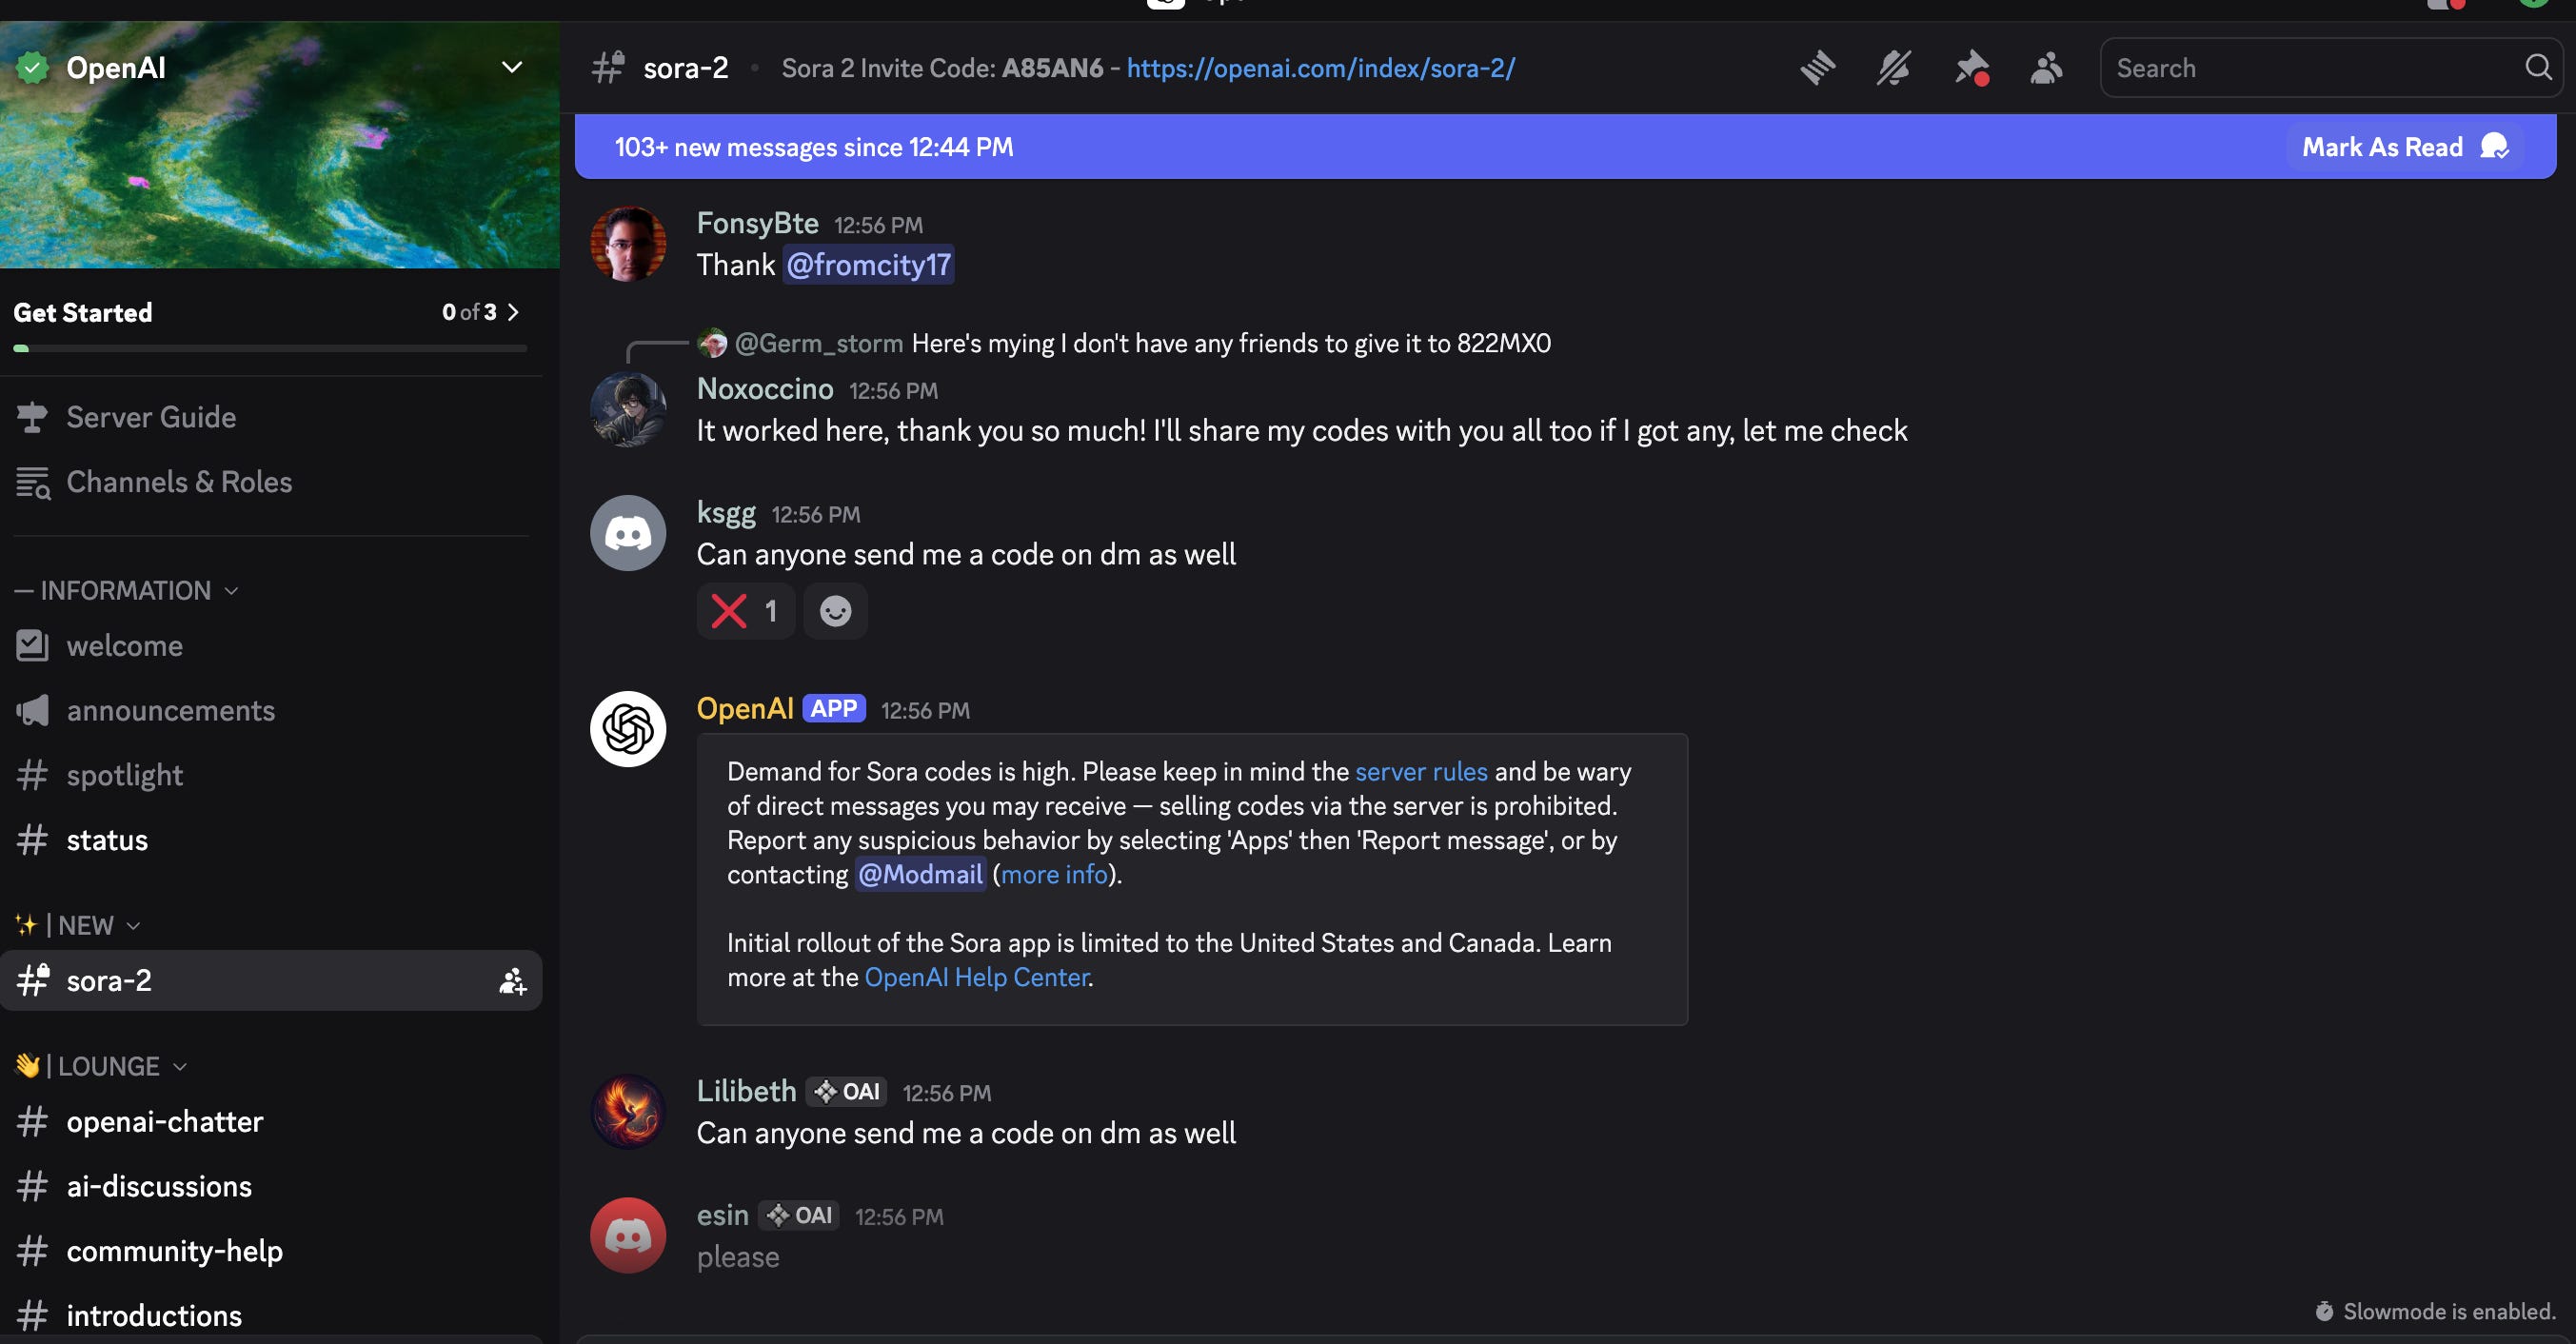Click FonsyBte's avatar picture
Screen dimensions: 2576x1344
[x=628, y=244]
